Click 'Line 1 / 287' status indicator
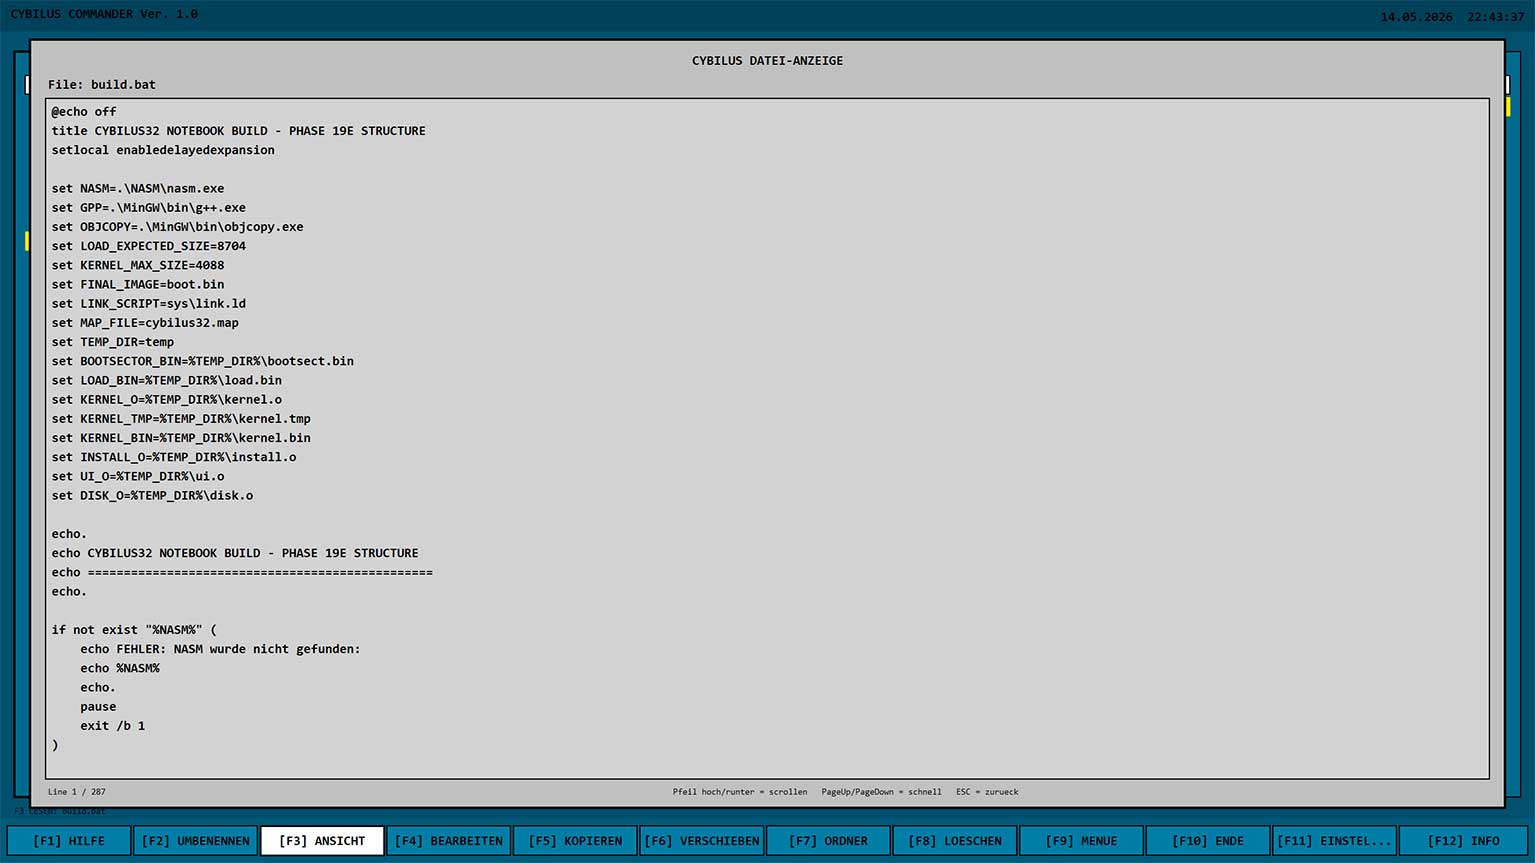This screenshot has width=1535, height=863. pos(77,792)
